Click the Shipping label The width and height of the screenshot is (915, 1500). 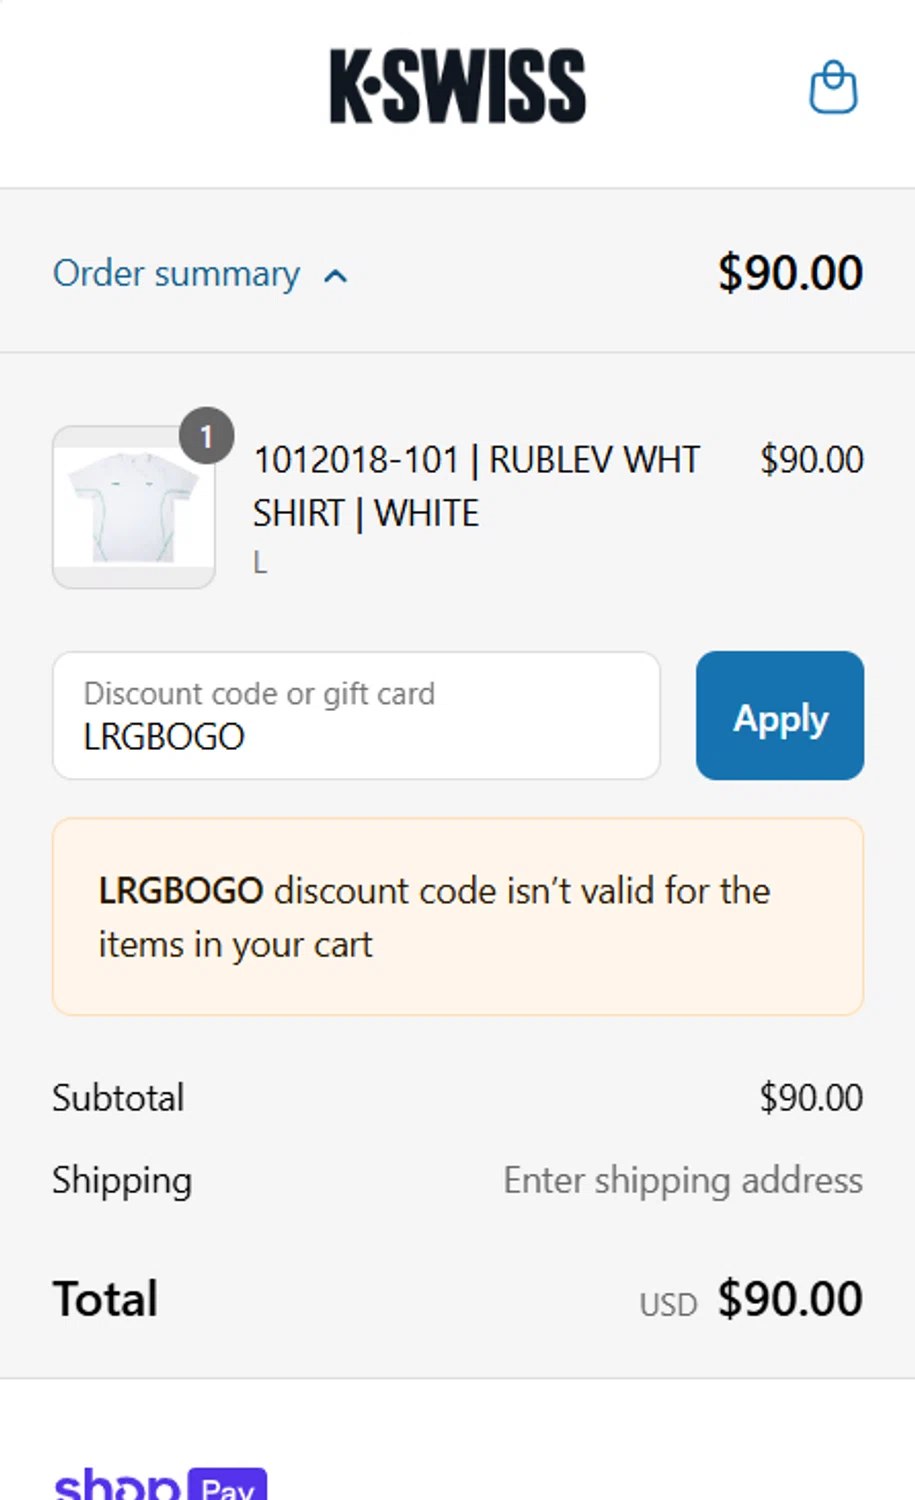(122, 1181)
